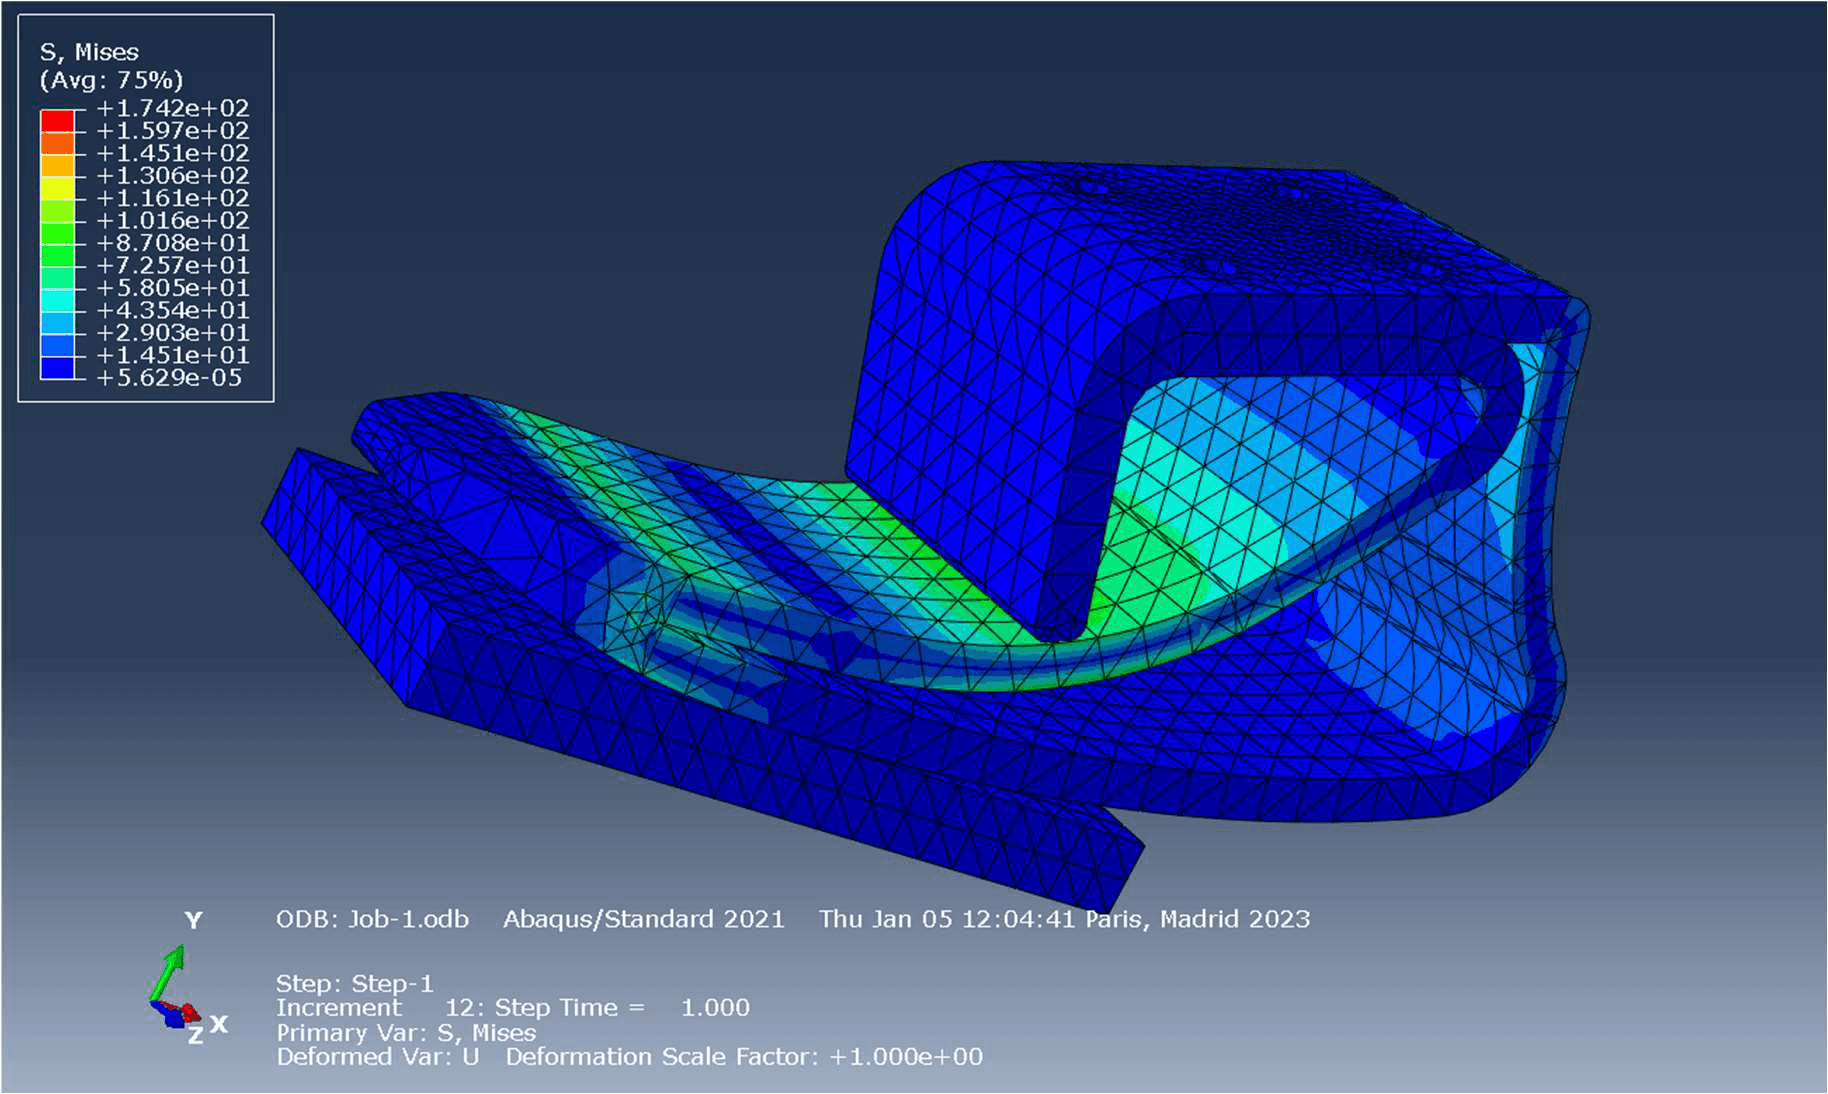Click the legend value +1.597e+02
Image resolution: width=1828 pixels, height=1094 pixels.
pyautogui.click(x=172, y=131)
